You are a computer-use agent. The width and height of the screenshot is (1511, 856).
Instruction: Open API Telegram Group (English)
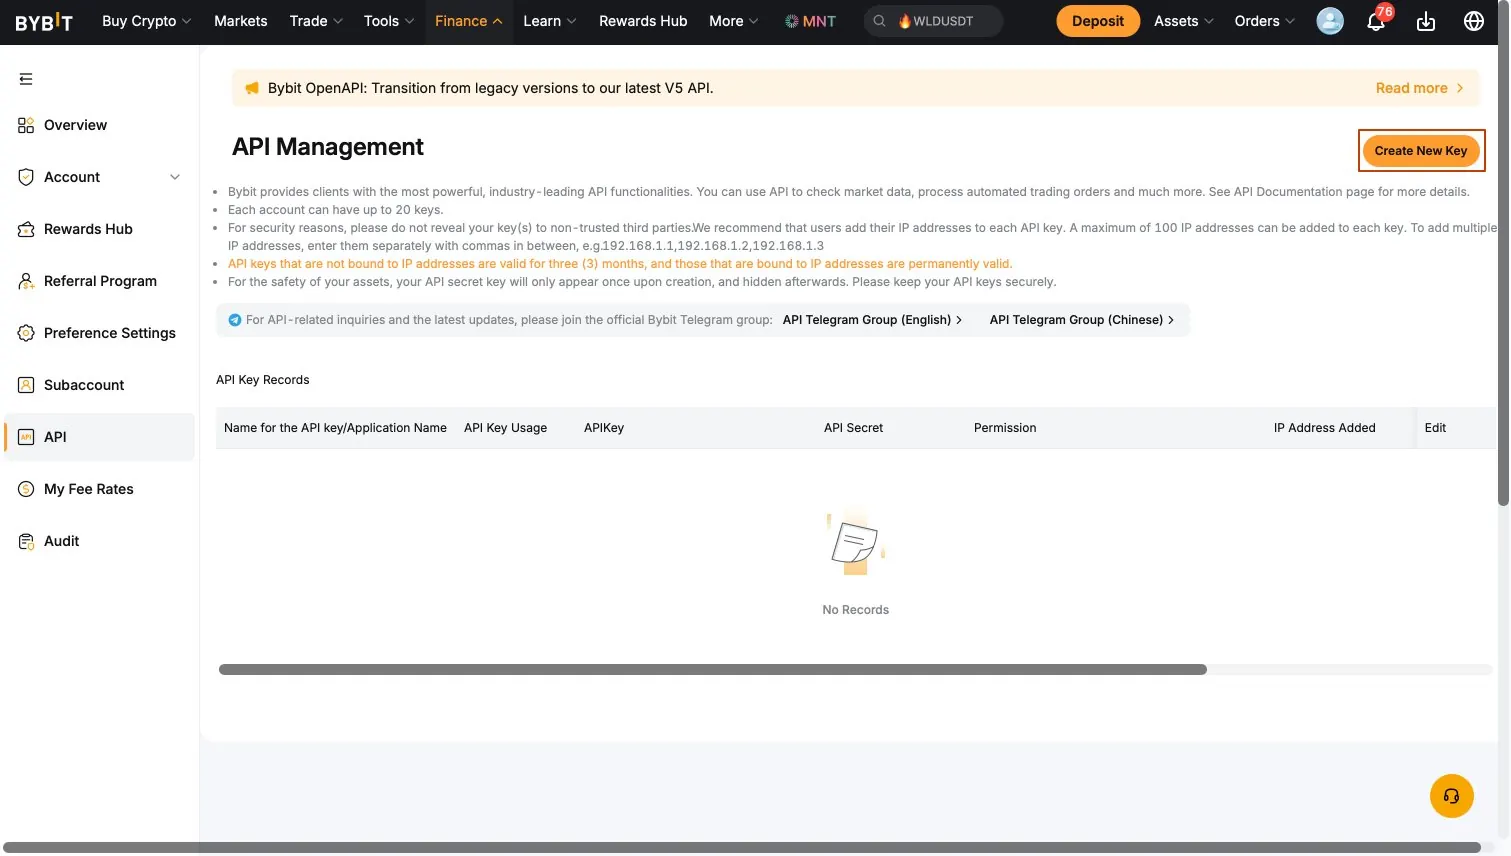[872, 320]
